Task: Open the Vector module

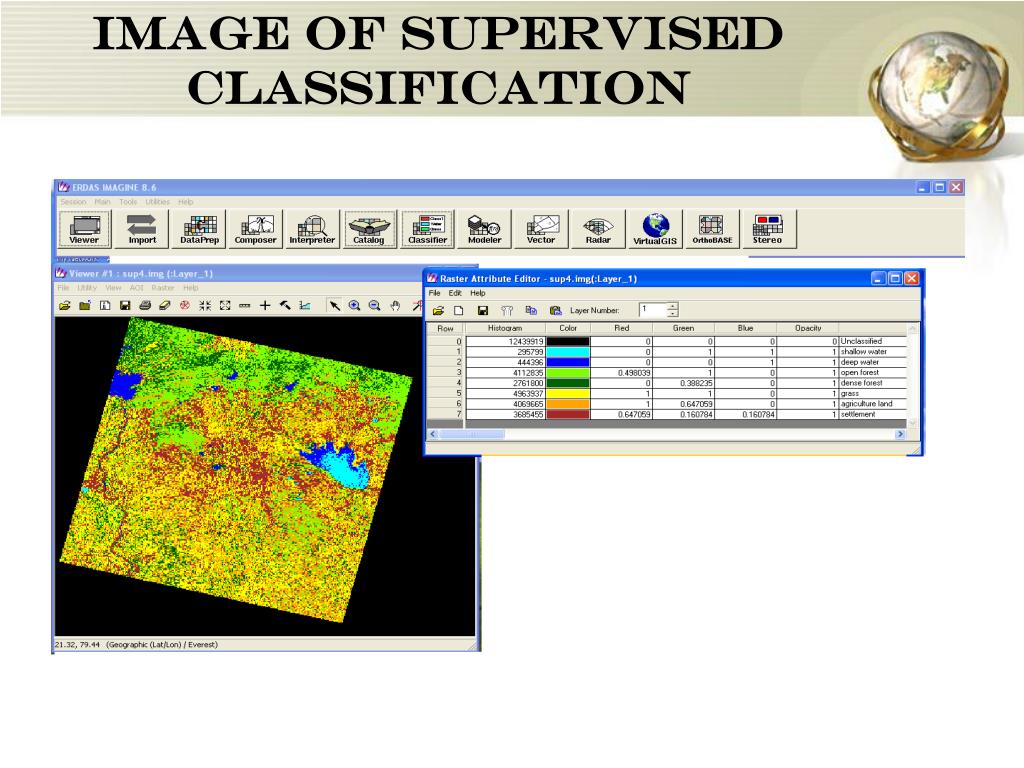Action: coord(541,229)
